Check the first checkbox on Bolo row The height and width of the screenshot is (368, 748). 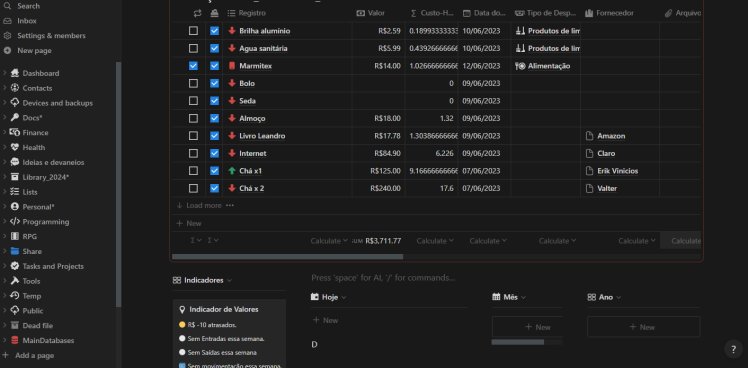(x=193, y=83)
